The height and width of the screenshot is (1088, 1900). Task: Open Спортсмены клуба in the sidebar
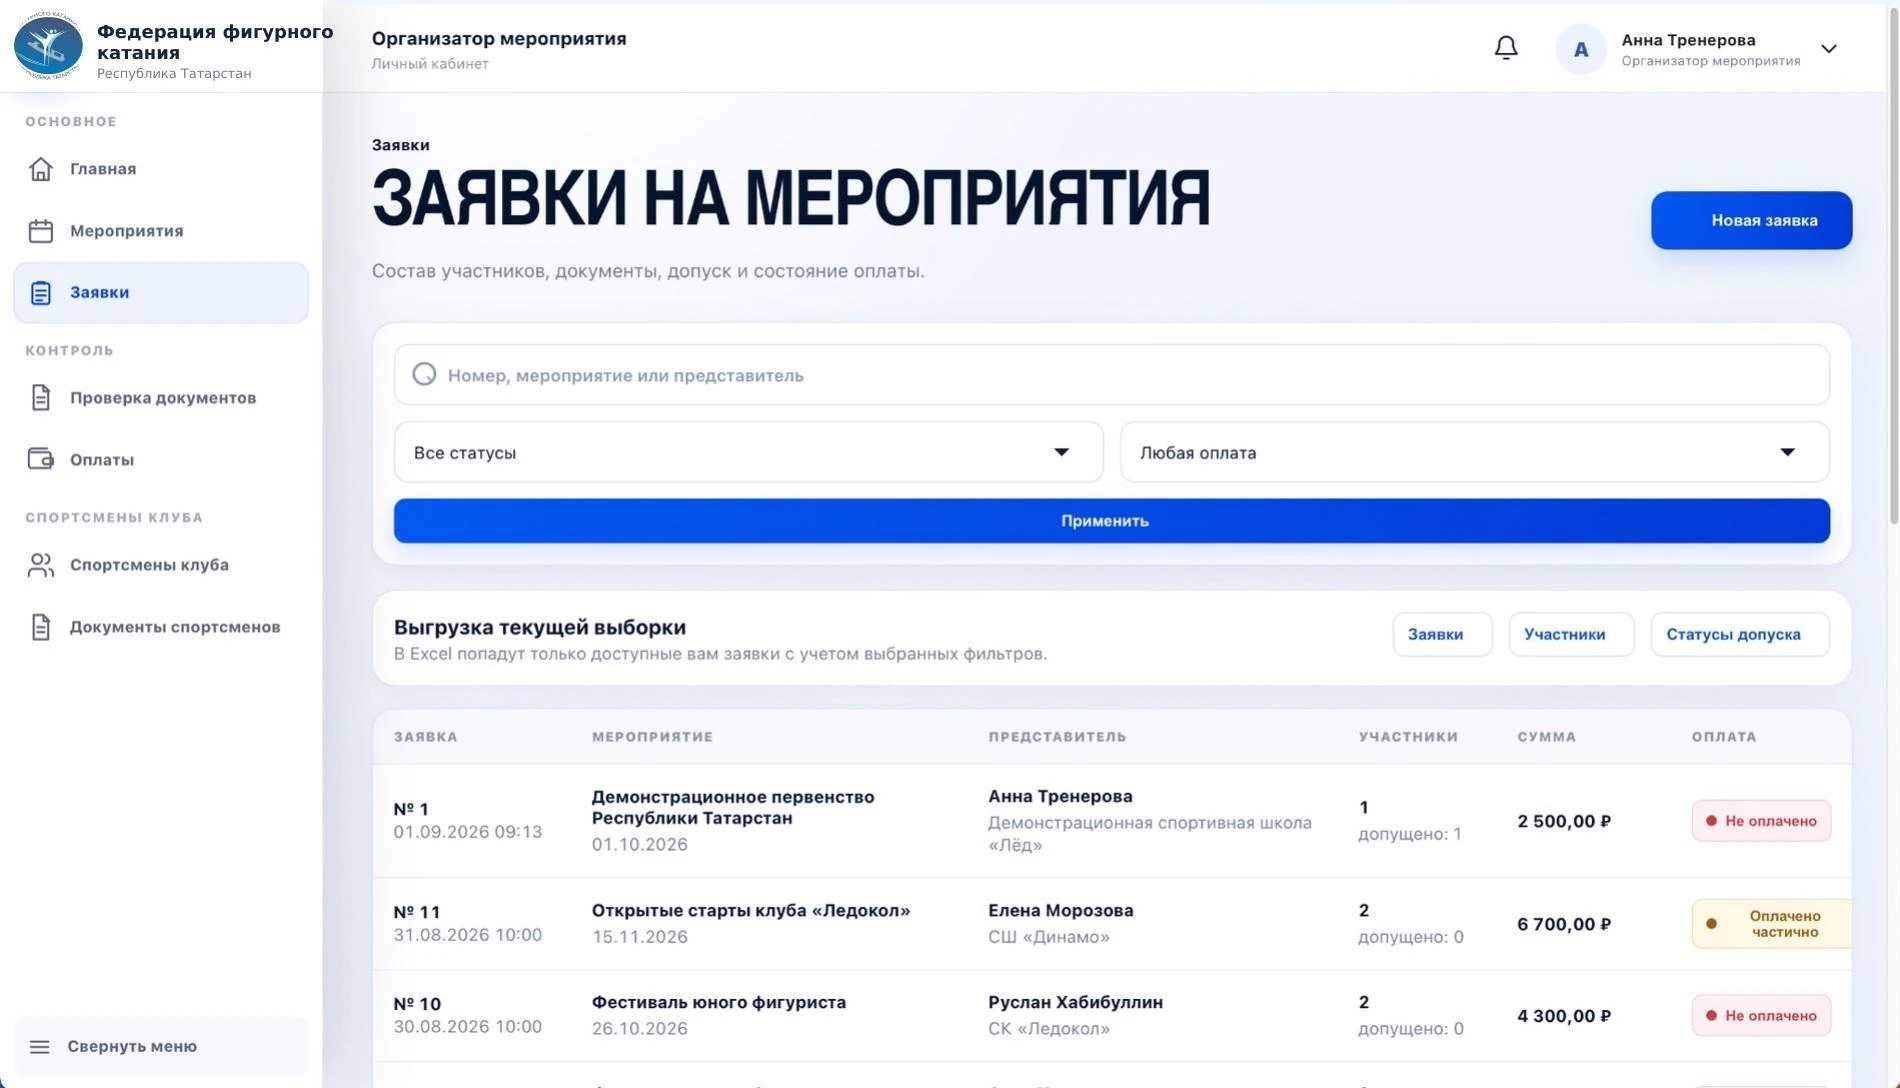pyautogui.click(x=161, y=565)
